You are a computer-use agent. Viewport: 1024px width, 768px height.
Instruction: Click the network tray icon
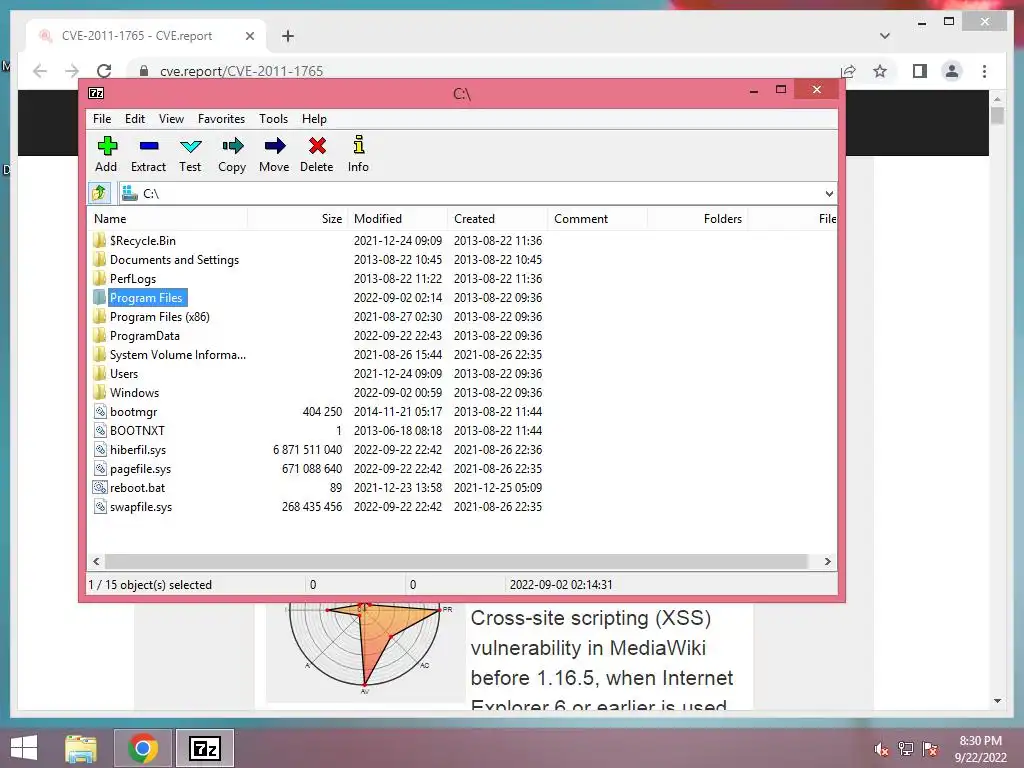[906, 749]
